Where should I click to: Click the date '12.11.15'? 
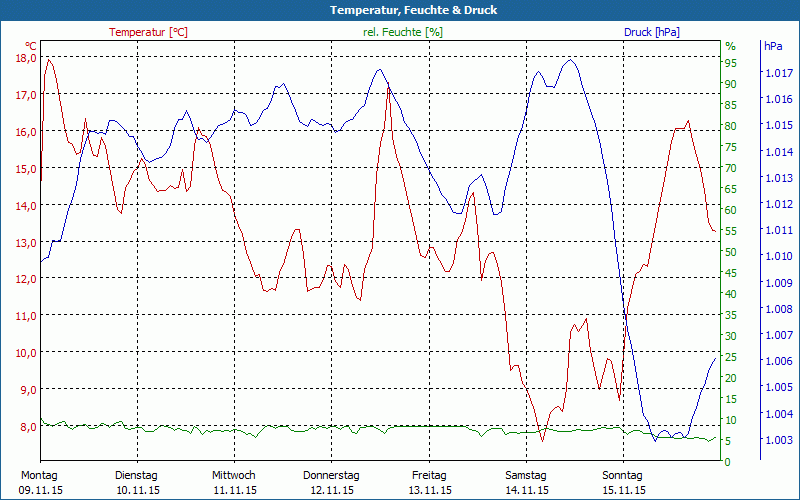(x=332, y=490)
